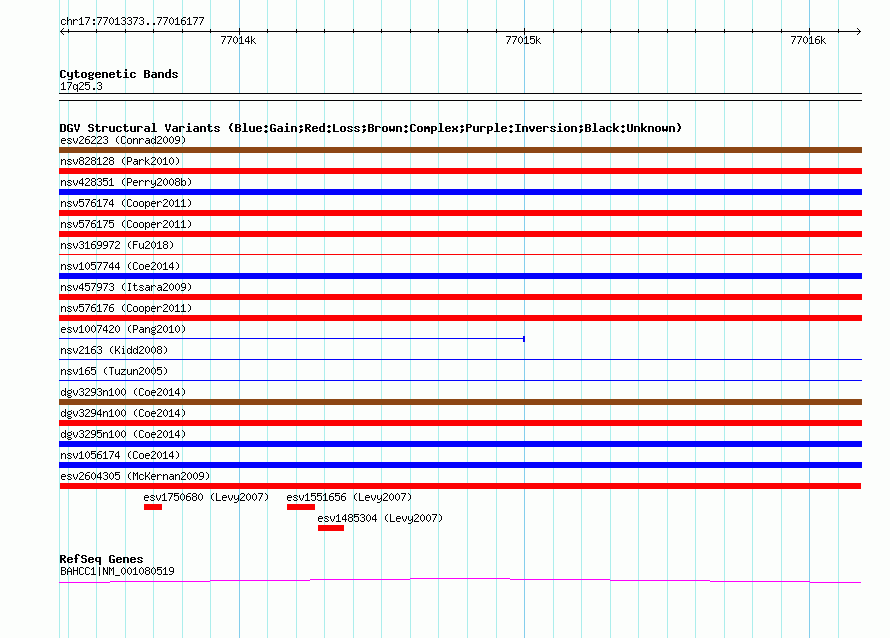The image size is (890, 638).
Task: Click the nsv2163 (Kidd2008) variant label
Action: 113,350
